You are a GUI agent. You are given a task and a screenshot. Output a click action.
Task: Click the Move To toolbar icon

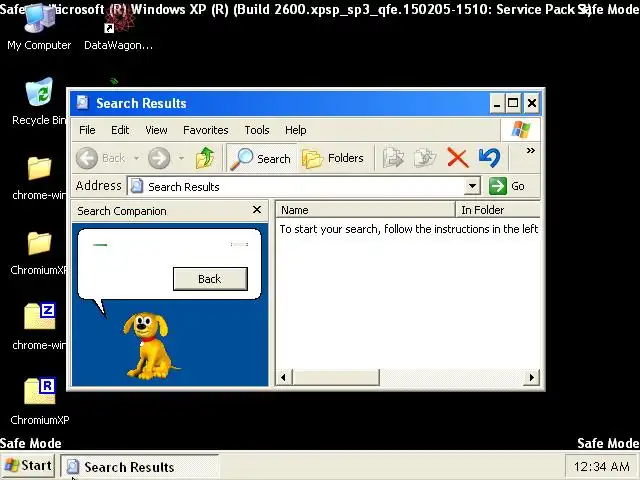[x=393, y=158]
